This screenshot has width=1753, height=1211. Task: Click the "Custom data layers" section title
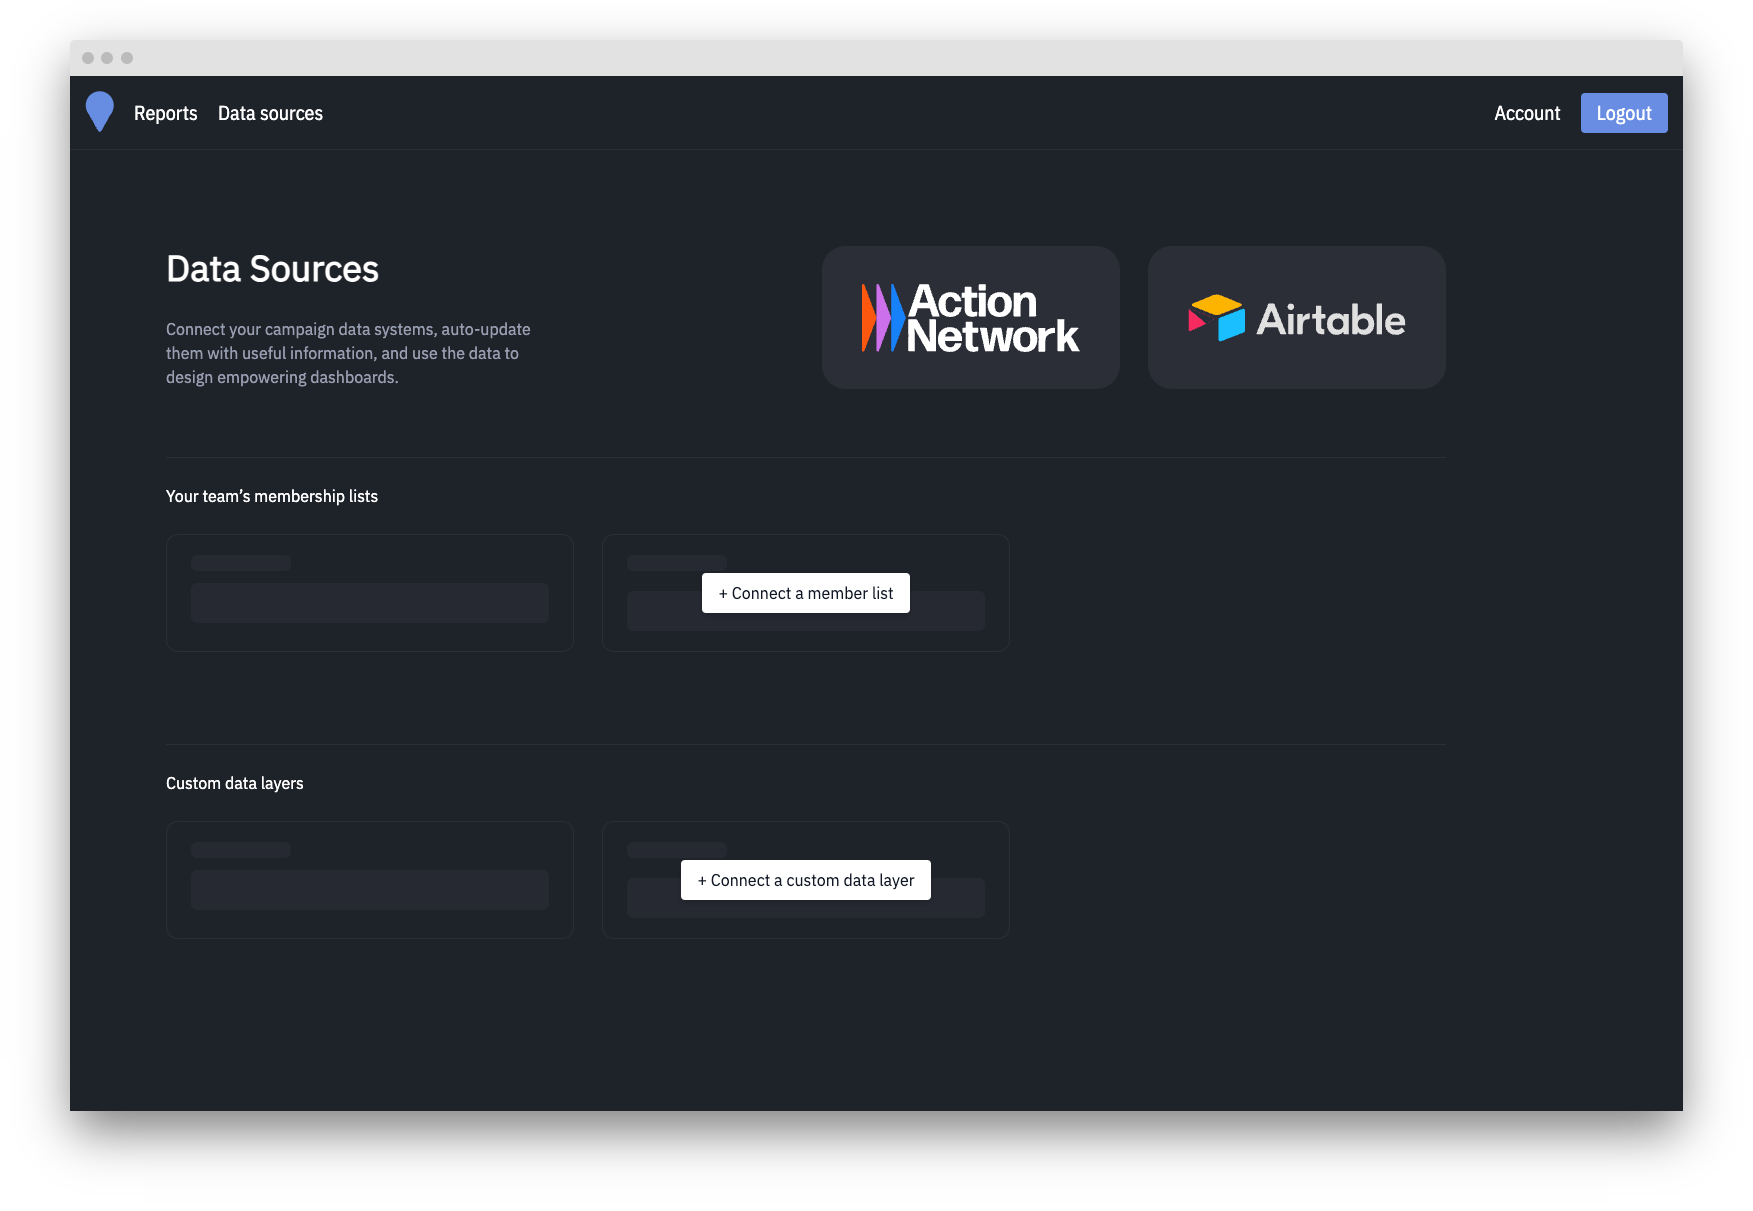tap(234, 783)
